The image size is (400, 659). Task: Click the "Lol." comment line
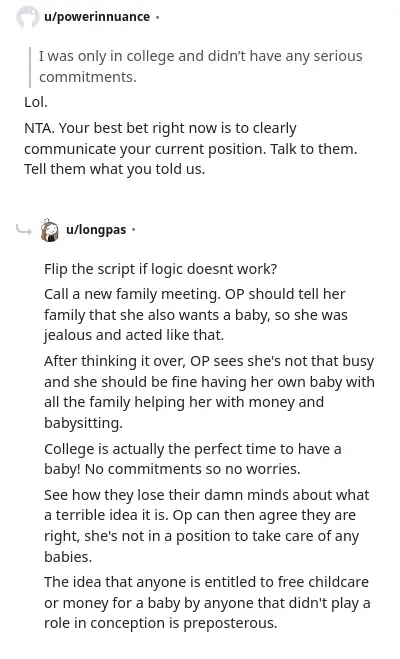36,102
